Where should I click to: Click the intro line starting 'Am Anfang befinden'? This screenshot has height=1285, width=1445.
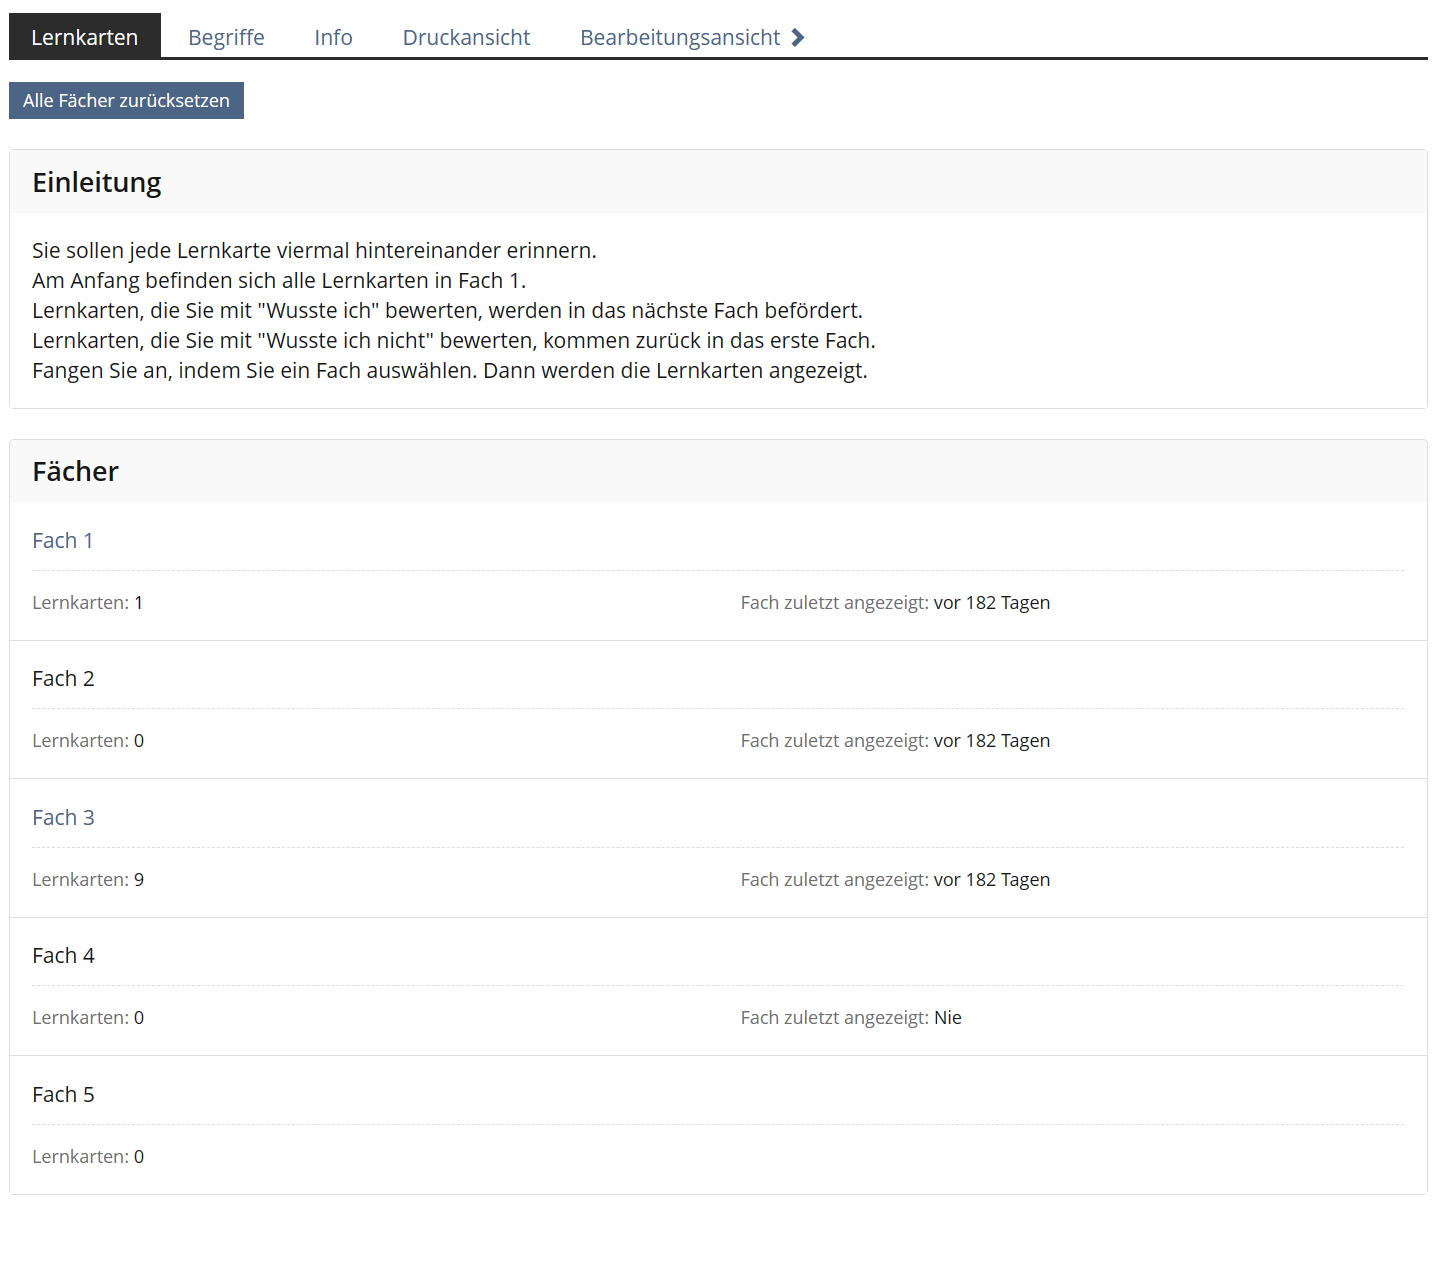click(x=279, y=281)
